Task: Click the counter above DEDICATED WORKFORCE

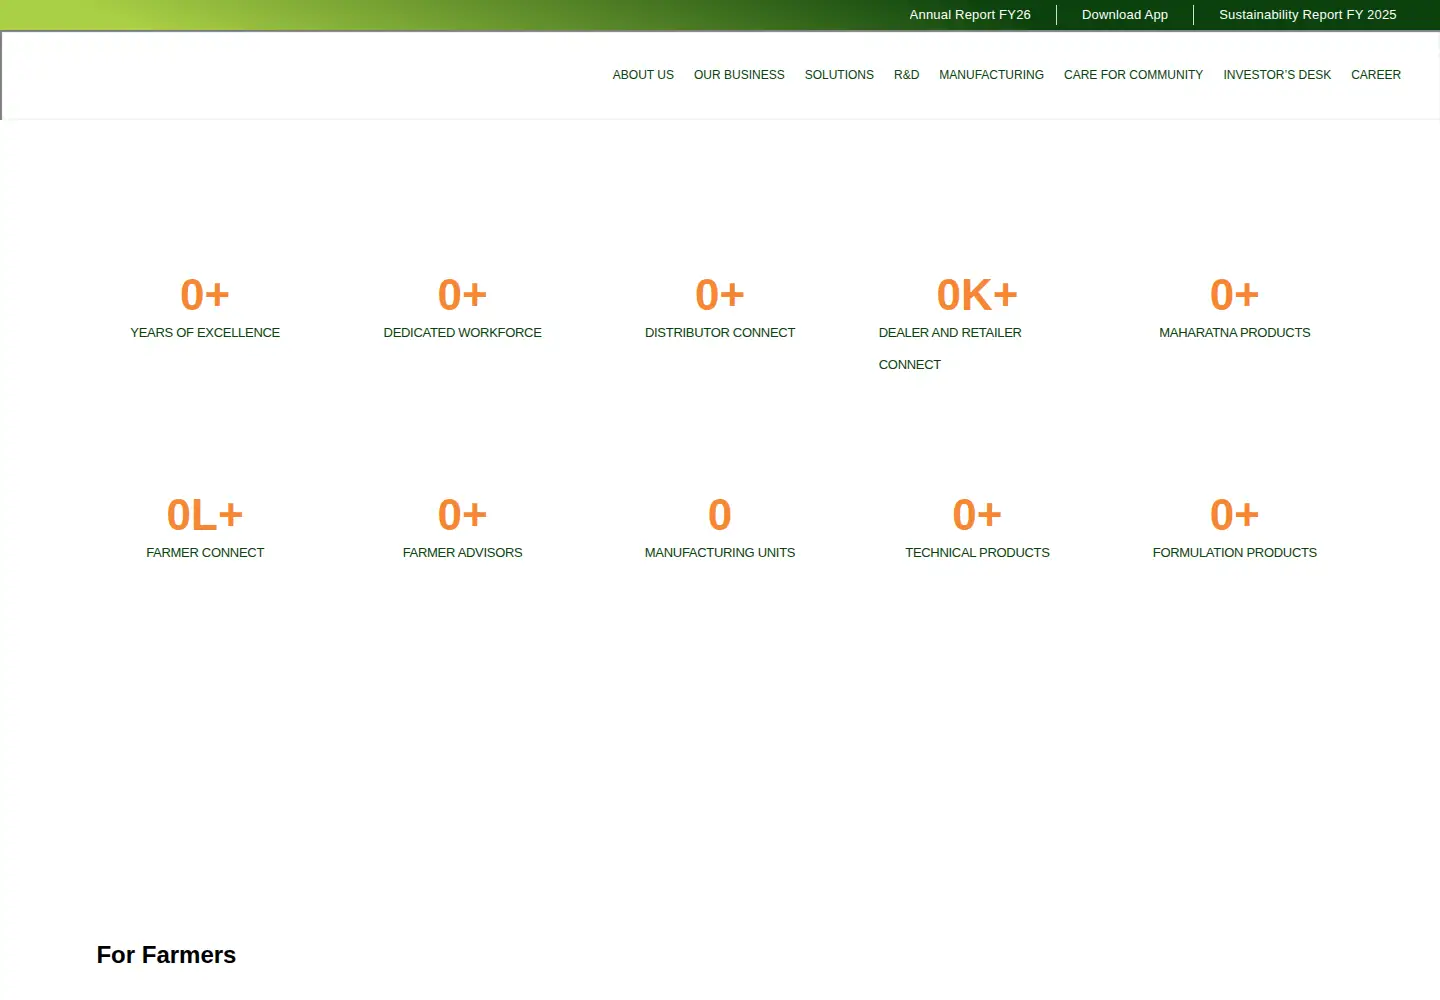Action: coord(462,295)
